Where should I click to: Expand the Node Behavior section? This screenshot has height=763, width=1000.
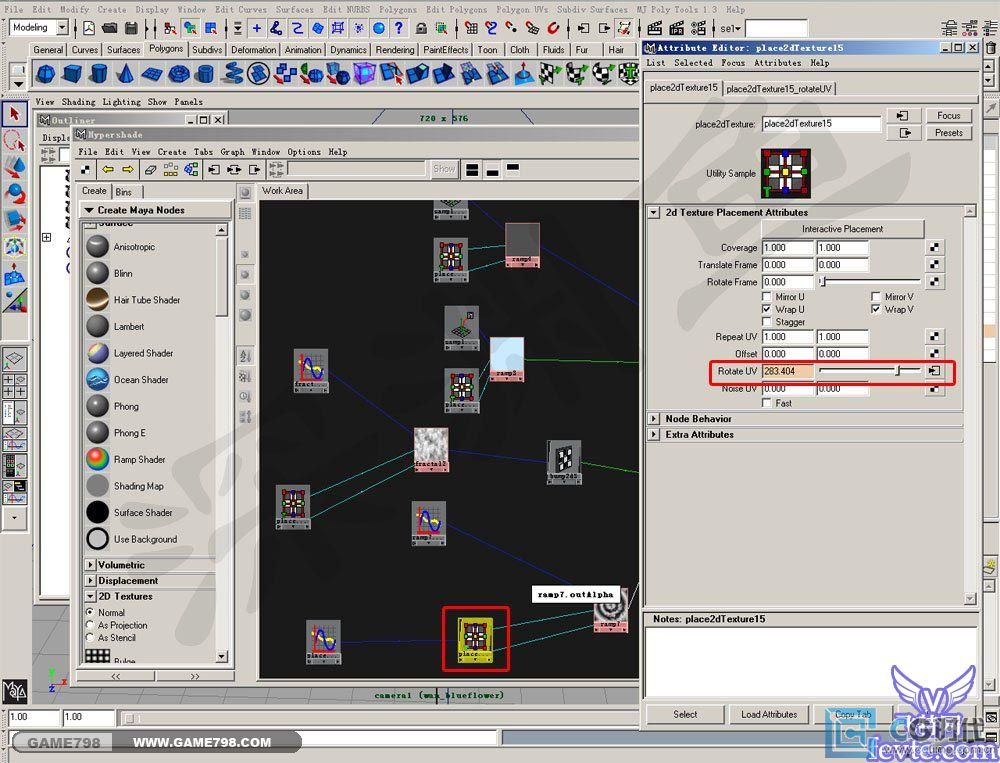[x=654, y=419]
